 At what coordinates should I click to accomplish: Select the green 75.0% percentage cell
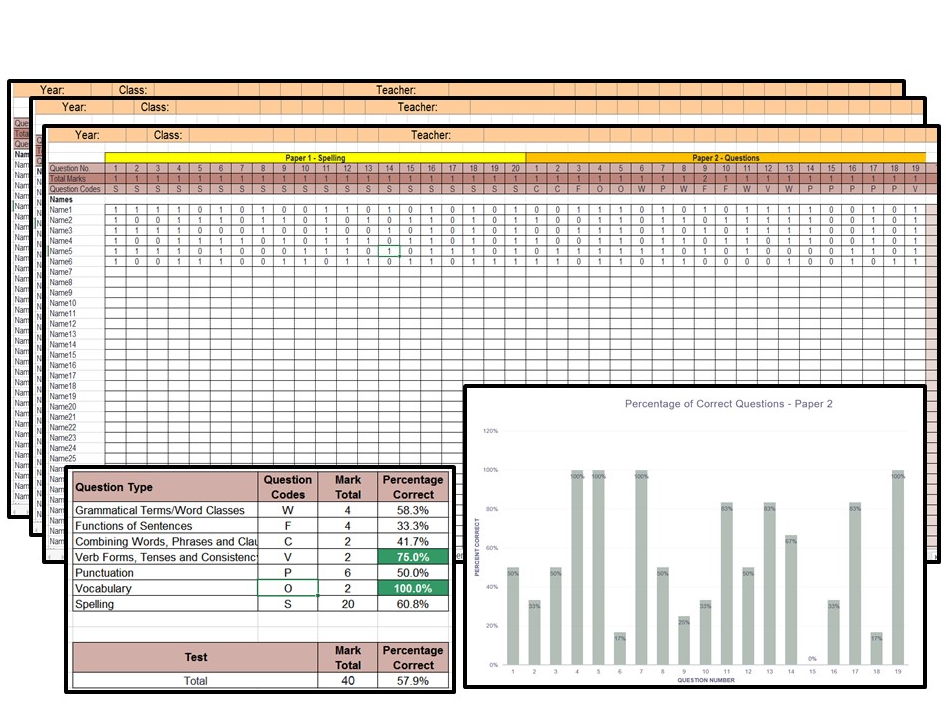(x=413, y=557)
